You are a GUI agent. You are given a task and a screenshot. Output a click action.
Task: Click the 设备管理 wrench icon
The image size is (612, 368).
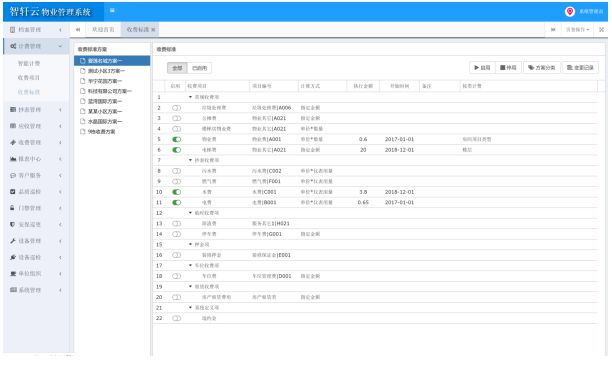13,241
